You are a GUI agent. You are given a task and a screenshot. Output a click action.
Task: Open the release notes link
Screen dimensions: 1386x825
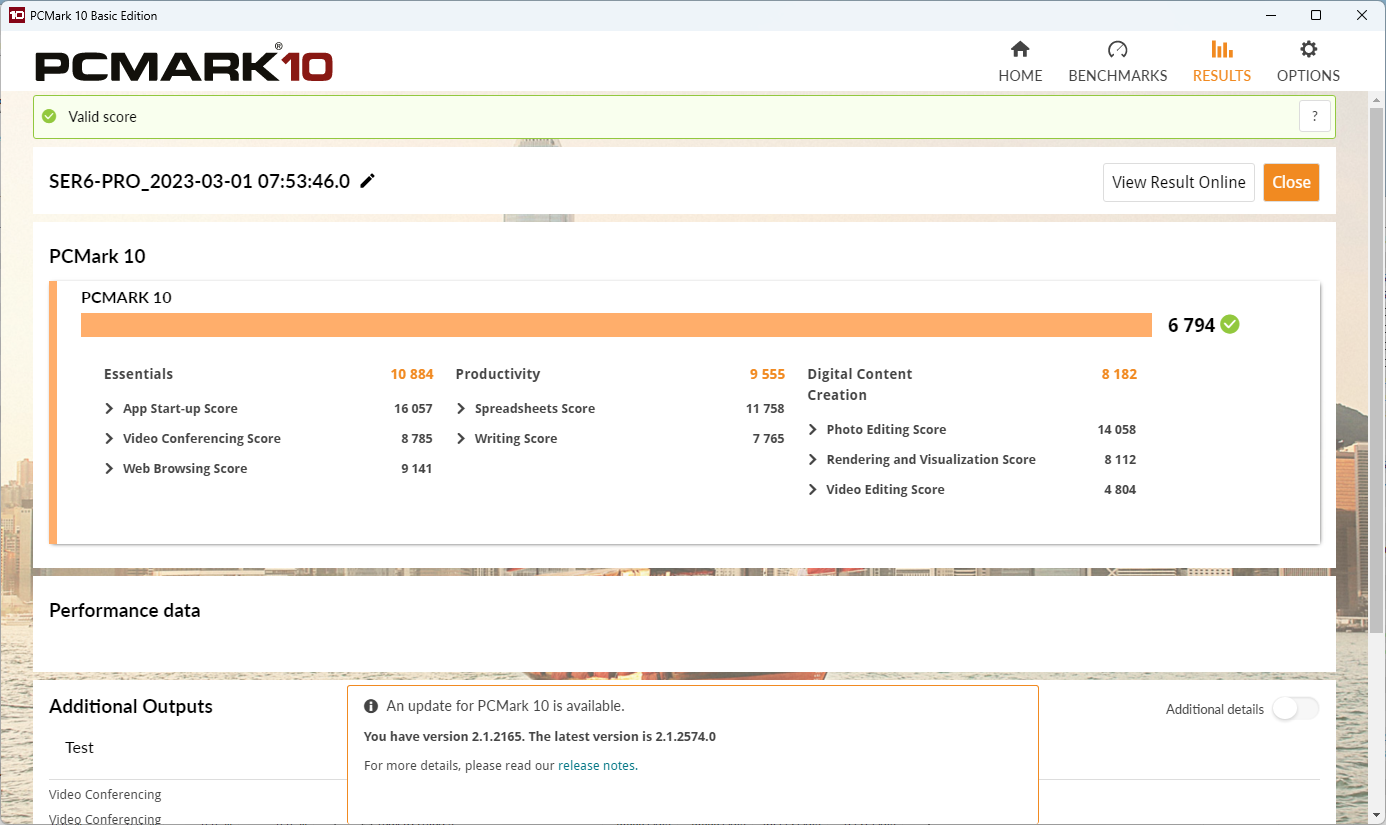pos(596,766)
